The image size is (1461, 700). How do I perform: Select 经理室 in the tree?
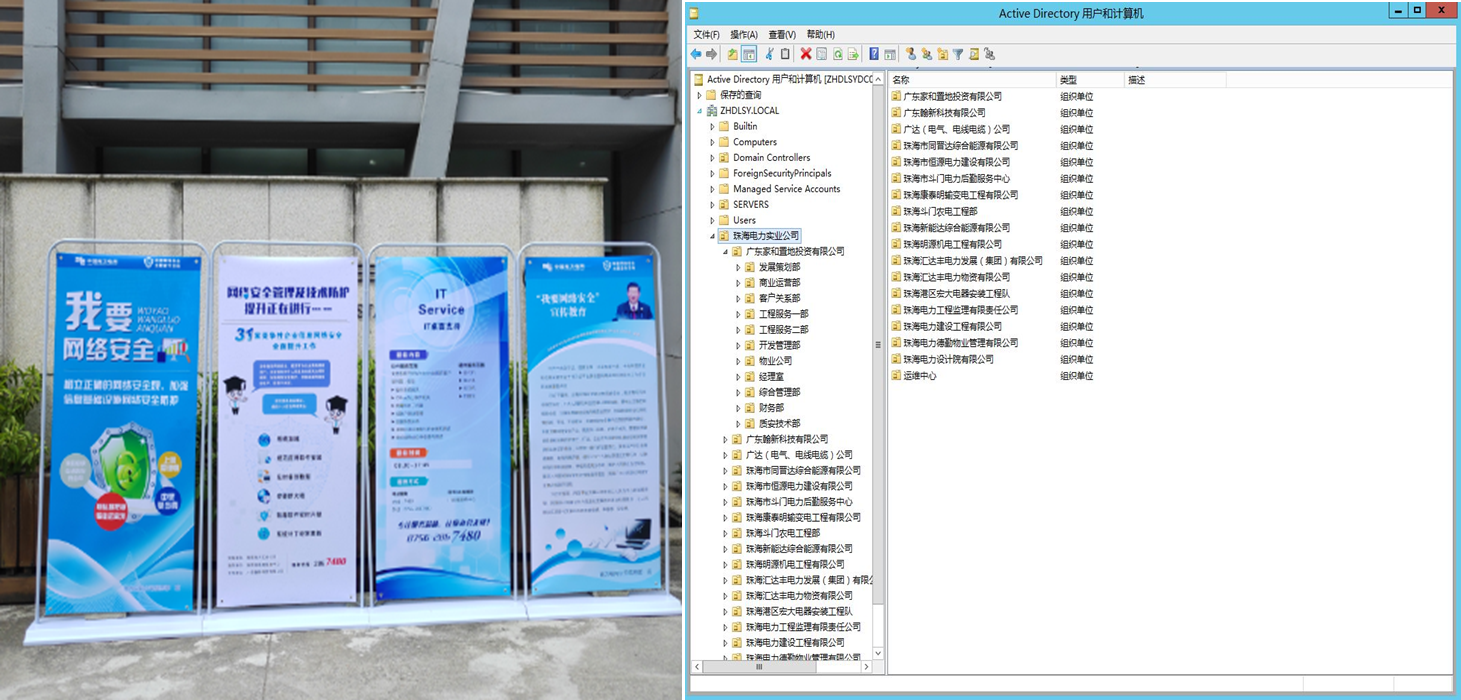point(771,377)
